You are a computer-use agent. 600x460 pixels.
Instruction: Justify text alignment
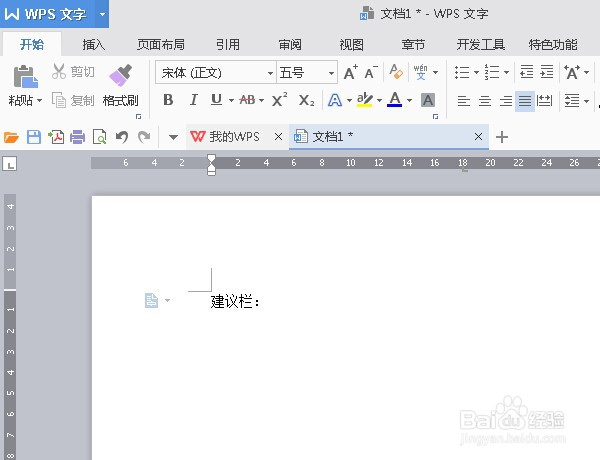click(525, 101)
